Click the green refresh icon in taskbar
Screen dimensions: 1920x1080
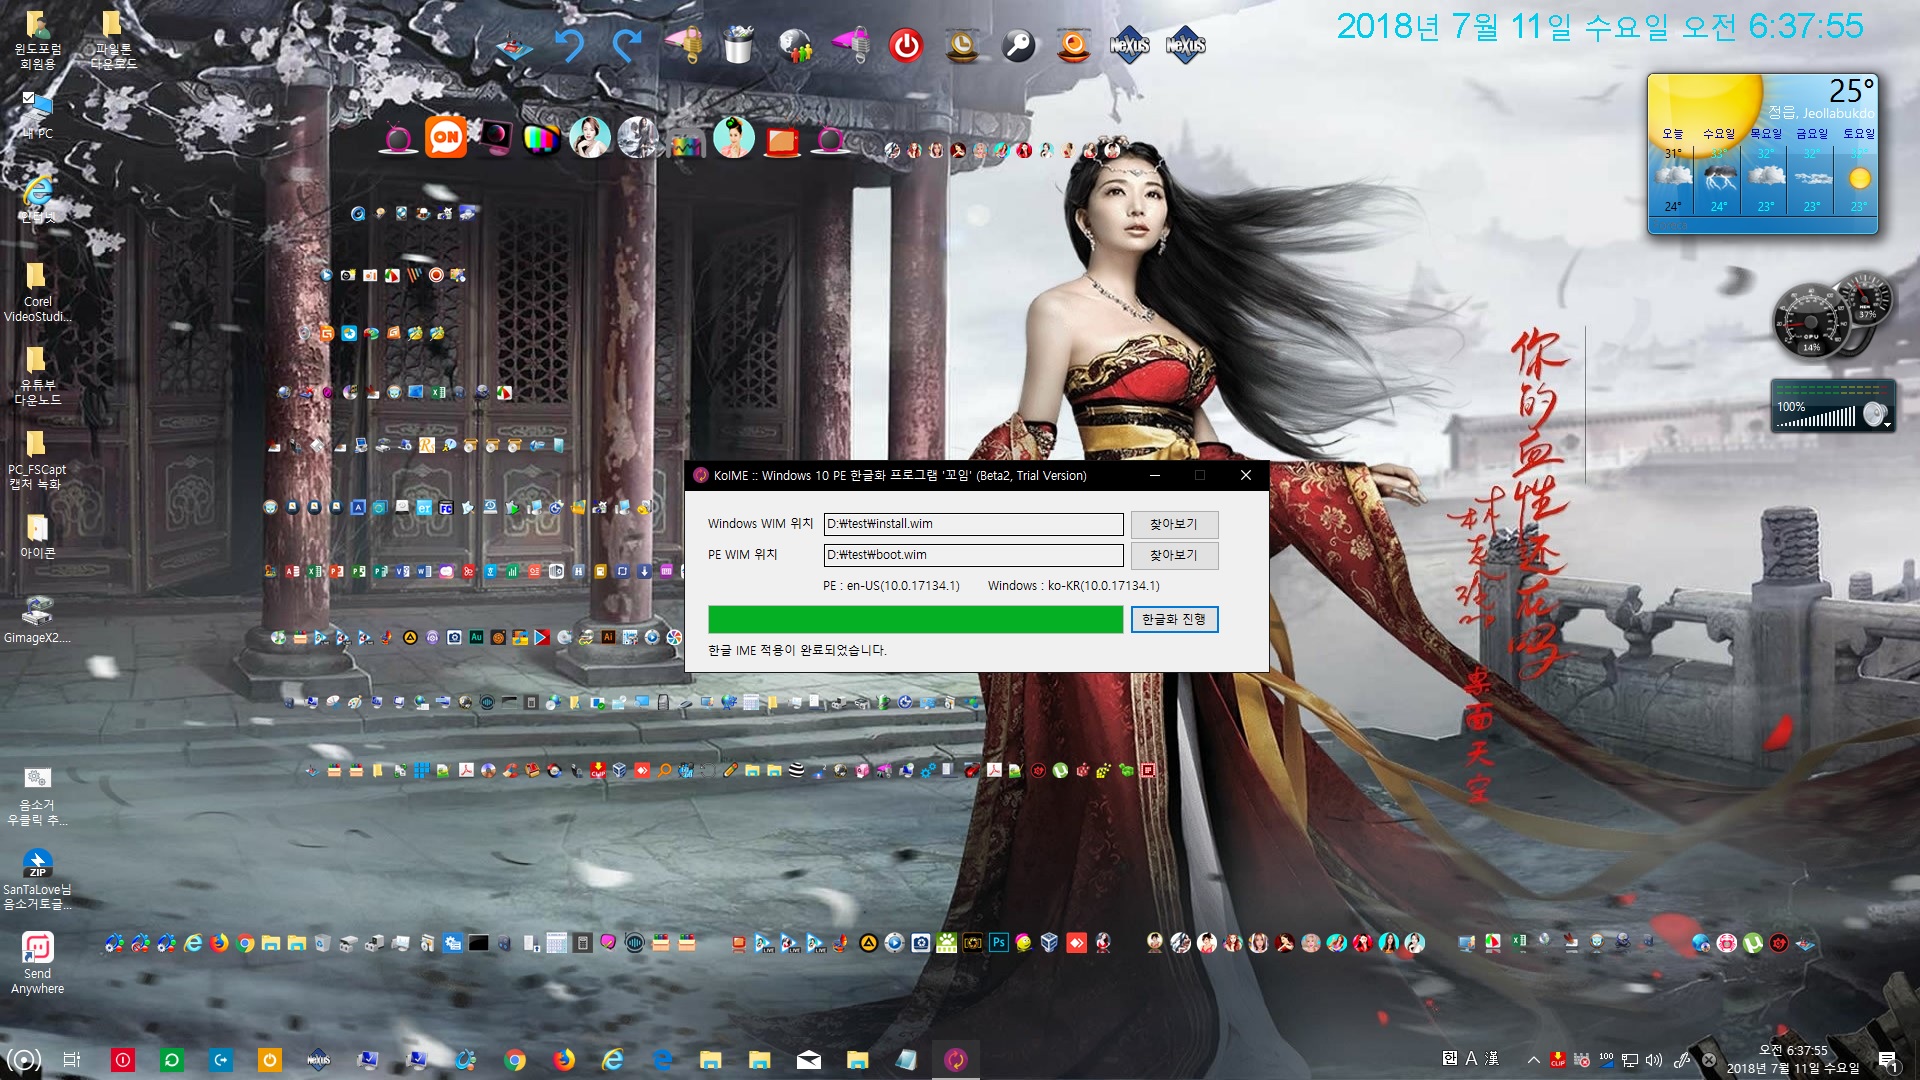pyautogui.click(x=172, y=1060)
